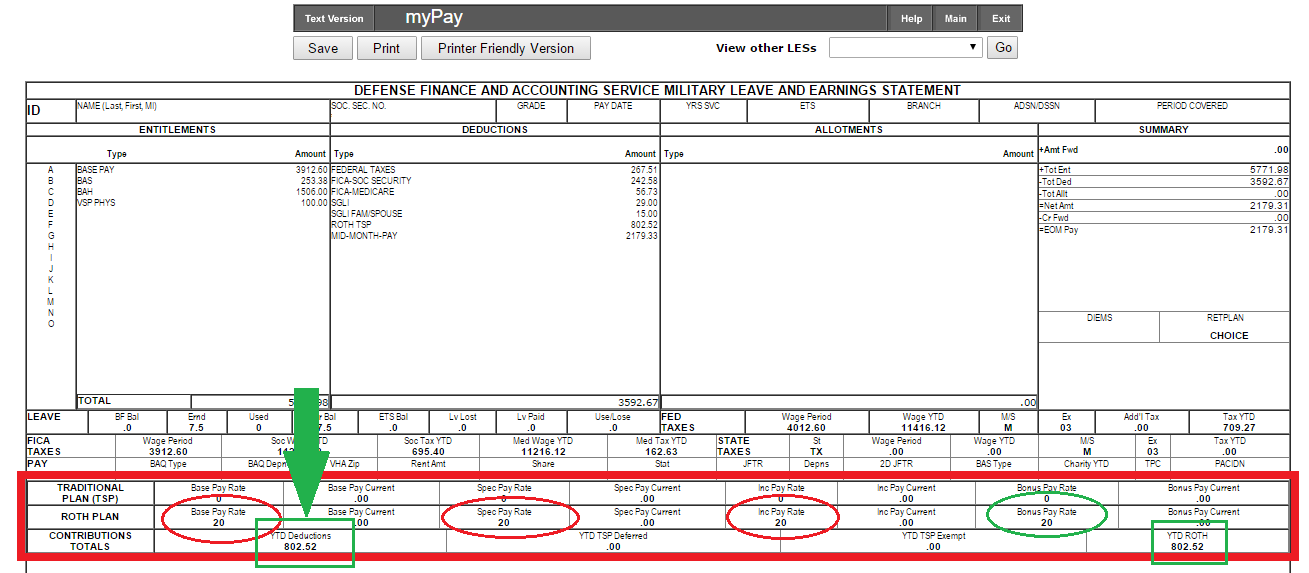
Task: Click the SGLI FAM/SPOUSE deduction row
Action: pyautogui.click(x=494, y=214)
